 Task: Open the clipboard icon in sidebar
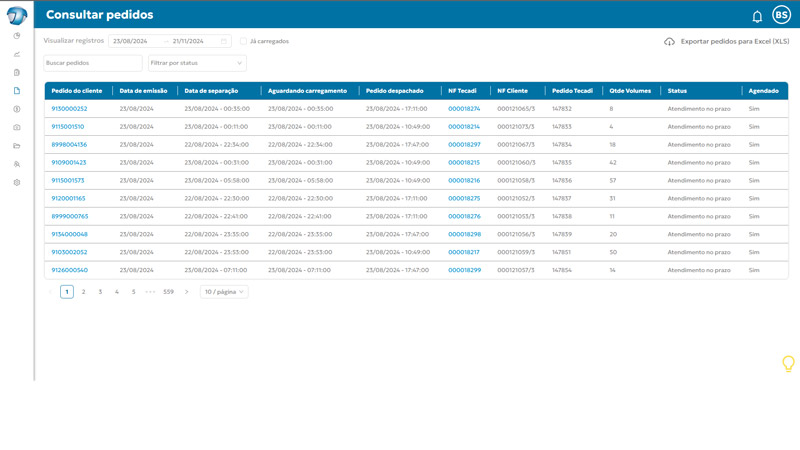point(17,72)
